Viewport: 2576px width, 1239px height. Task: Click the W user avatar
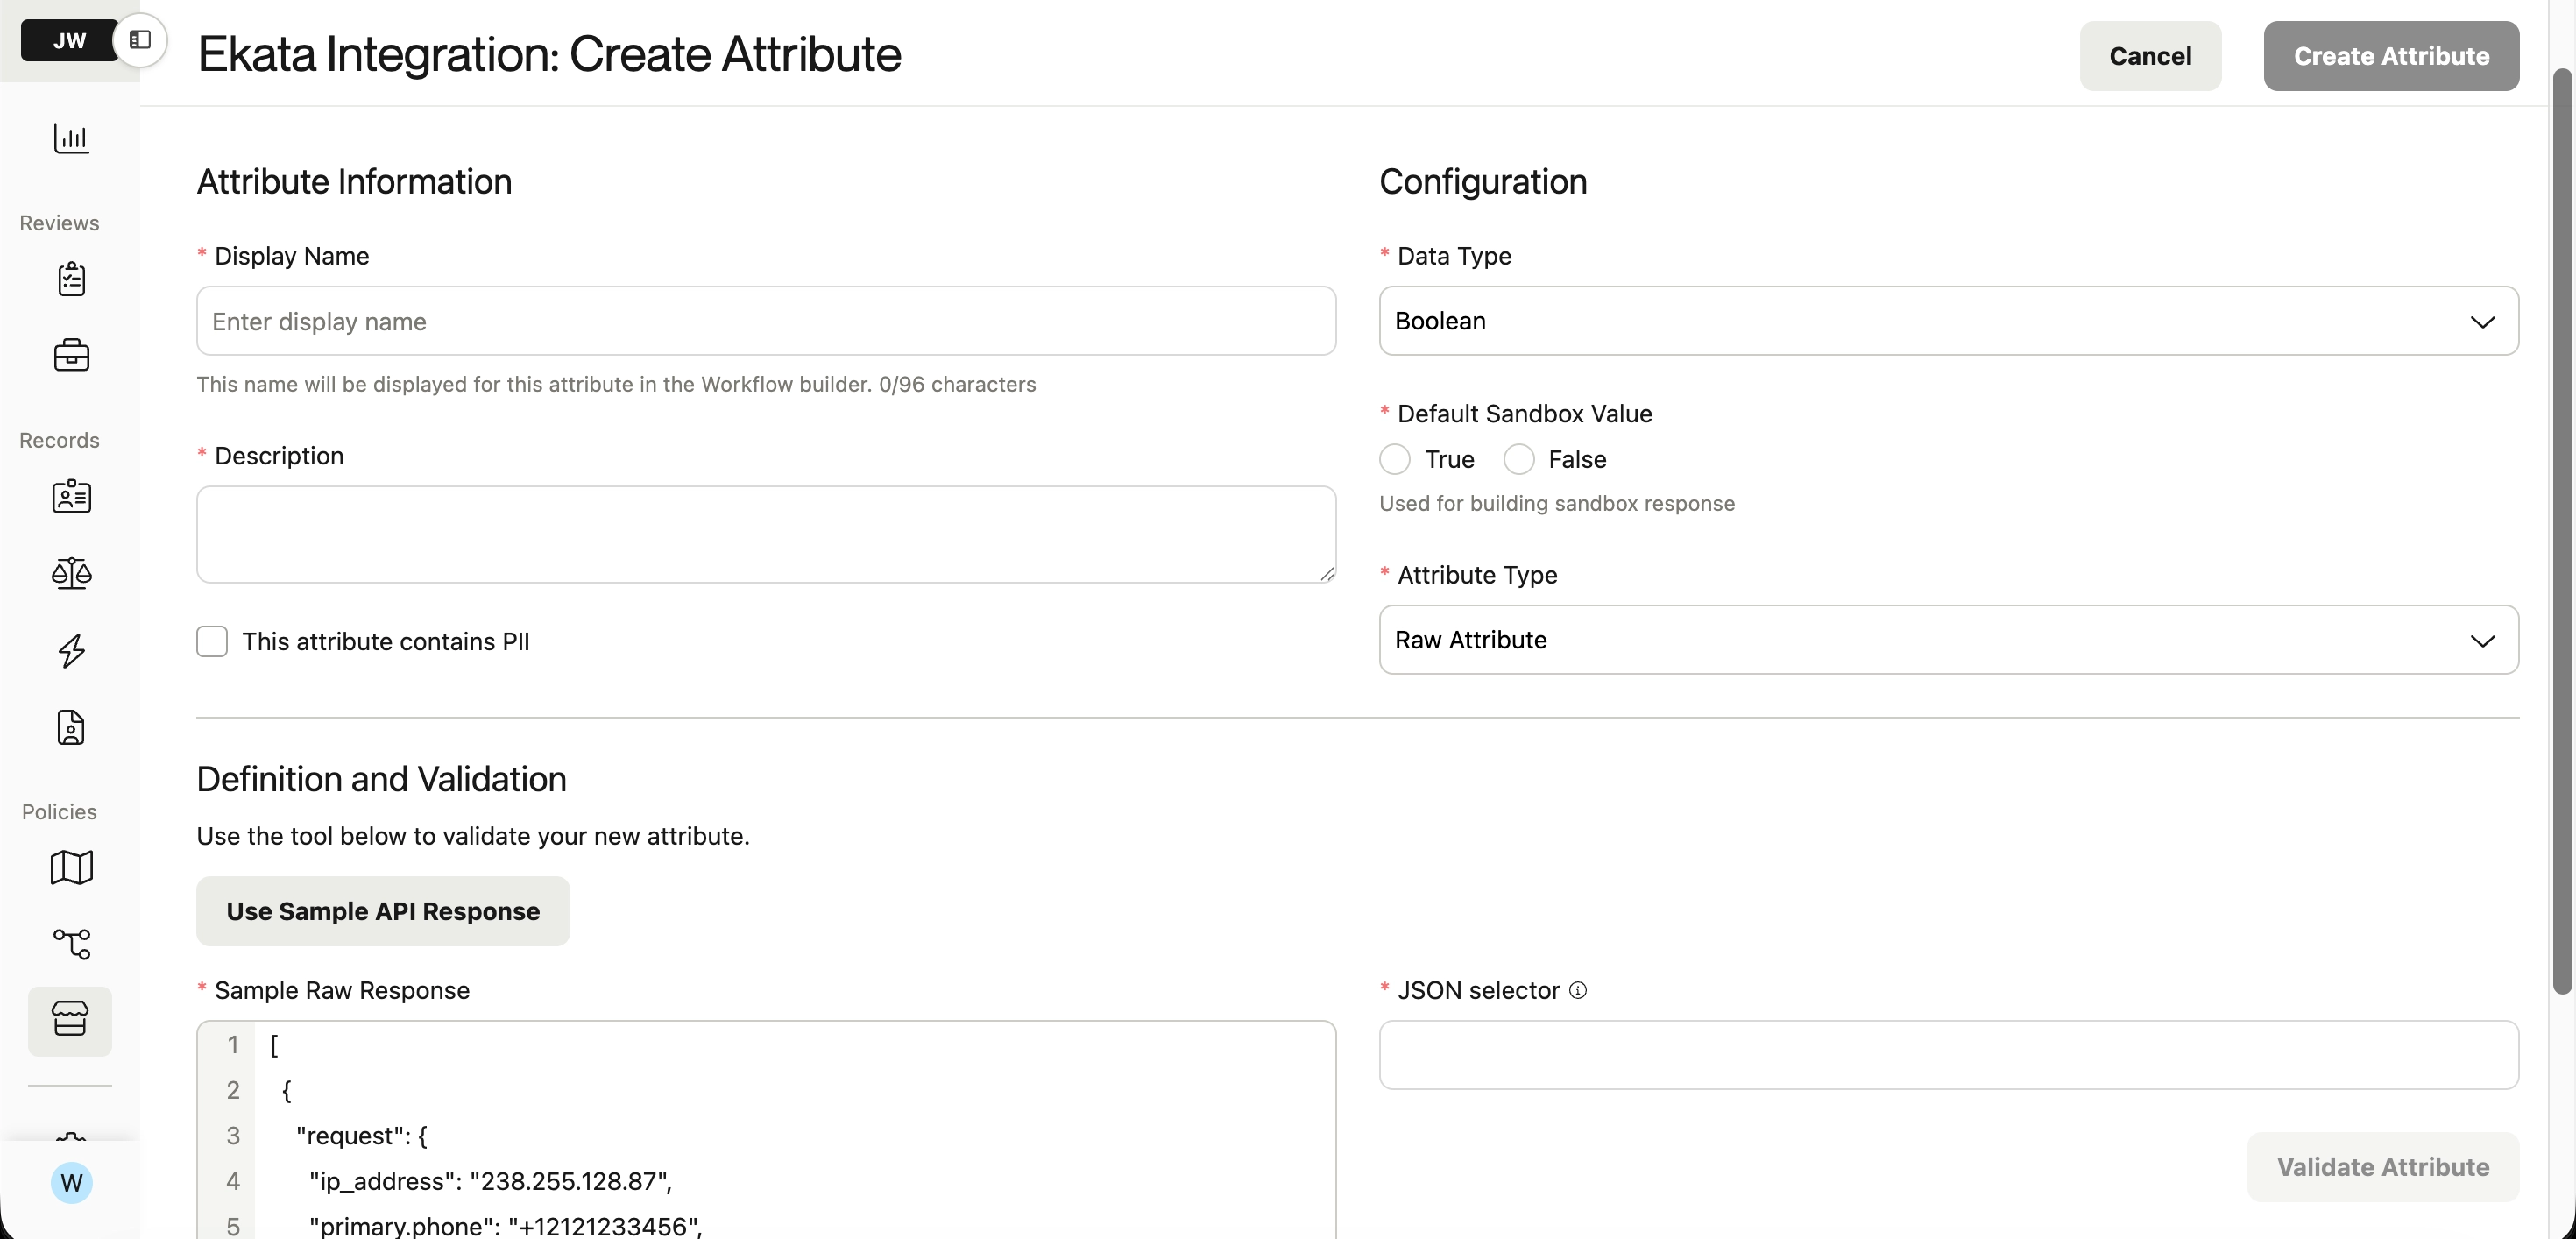point(71,1182)
